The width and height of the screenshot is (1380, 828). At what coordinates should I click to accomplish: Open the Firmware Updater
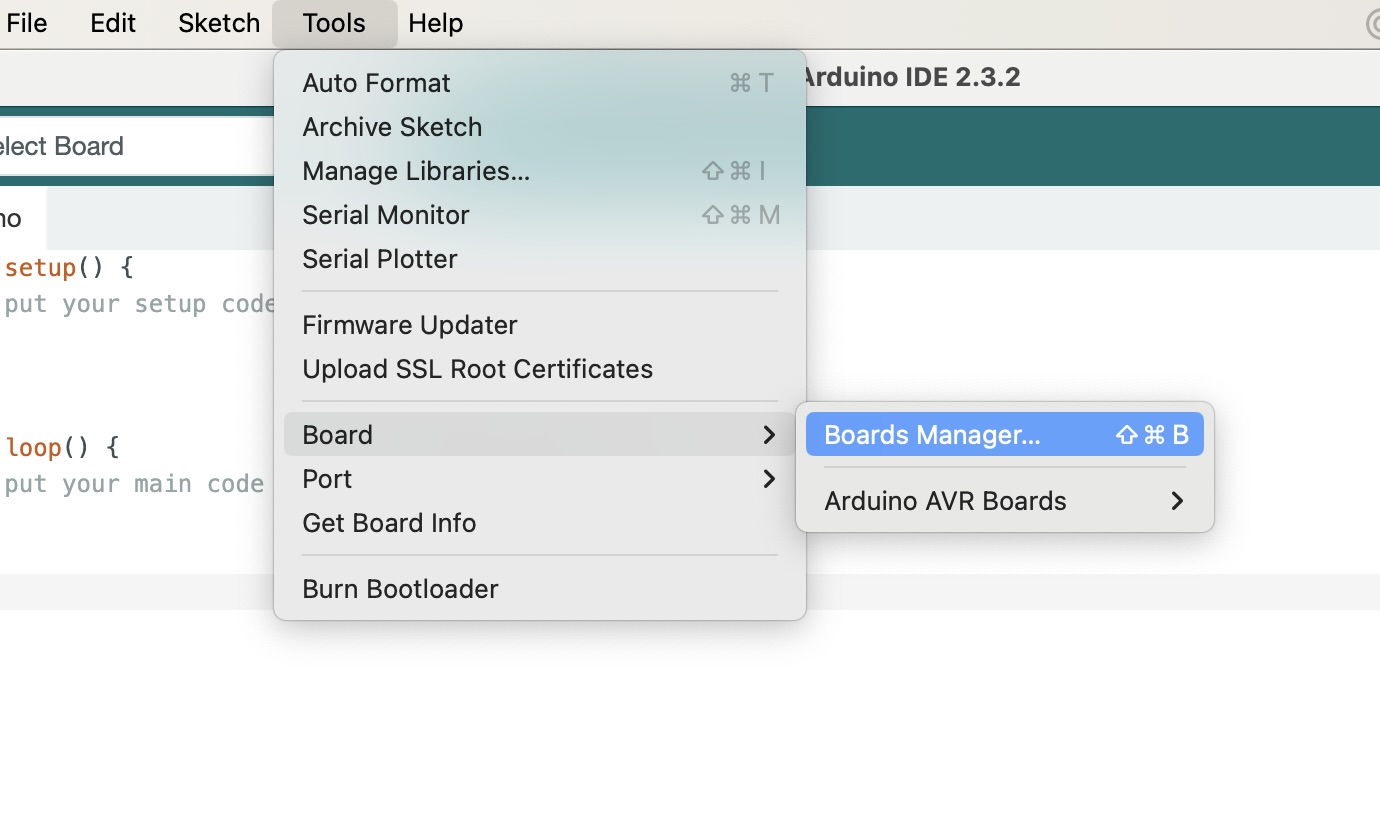click(x=540, y=325)
